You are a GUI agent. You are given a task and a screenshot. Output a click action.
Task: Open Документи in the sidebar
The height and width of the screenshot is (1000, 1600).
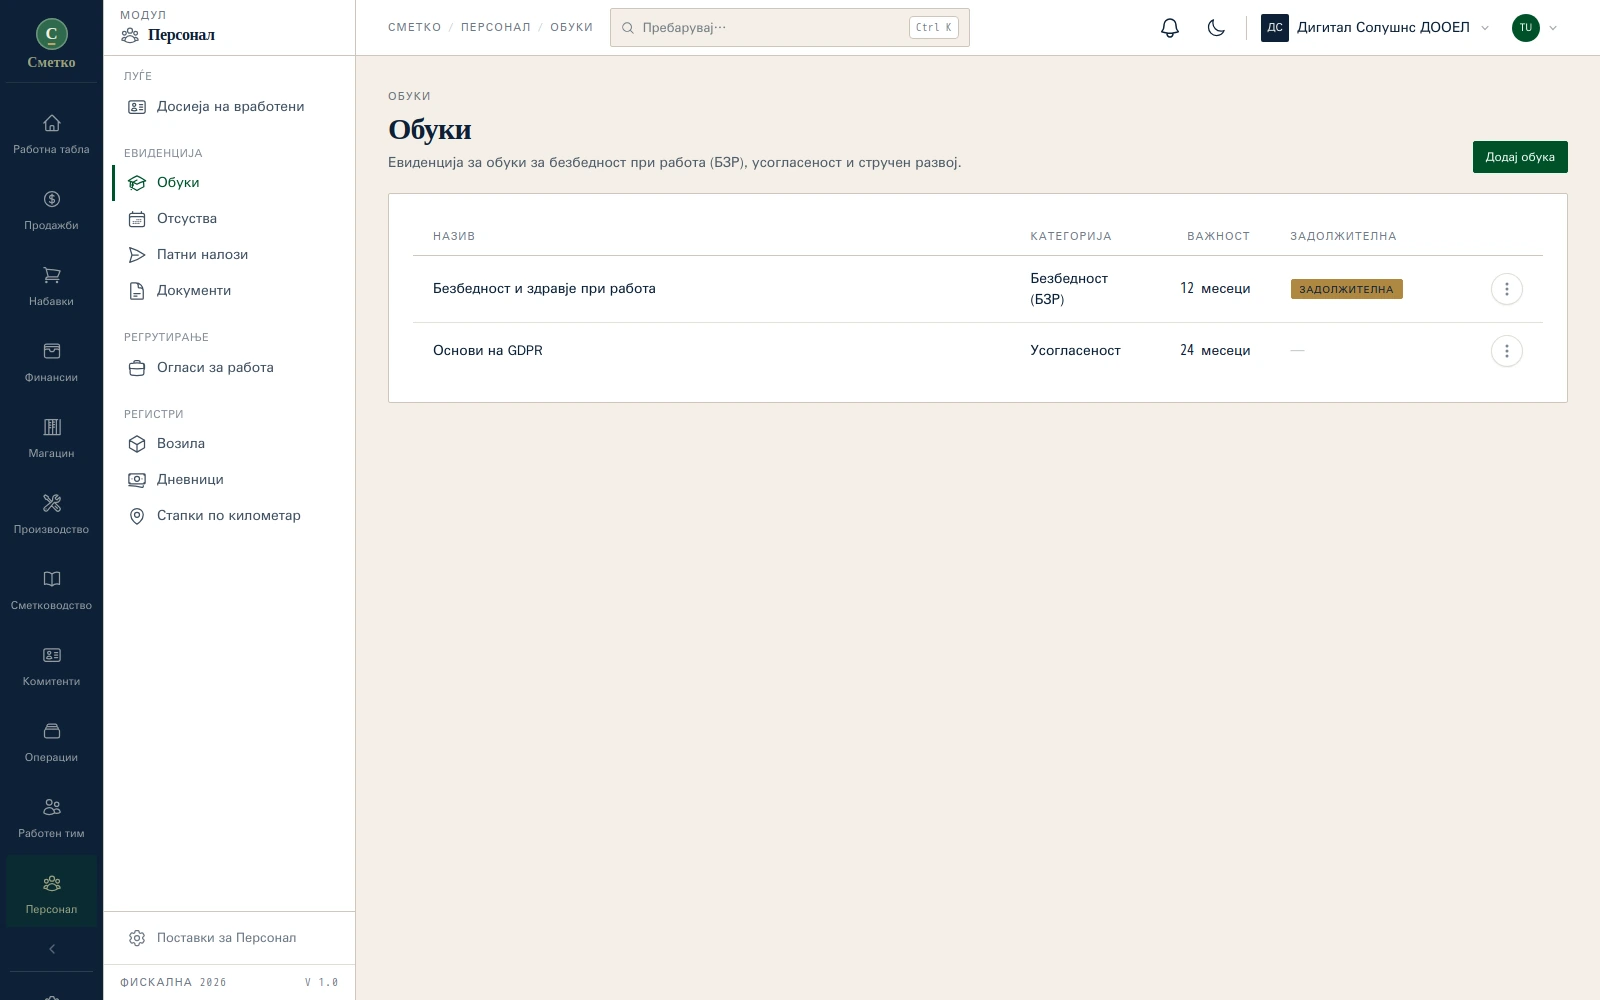[229, 291]
